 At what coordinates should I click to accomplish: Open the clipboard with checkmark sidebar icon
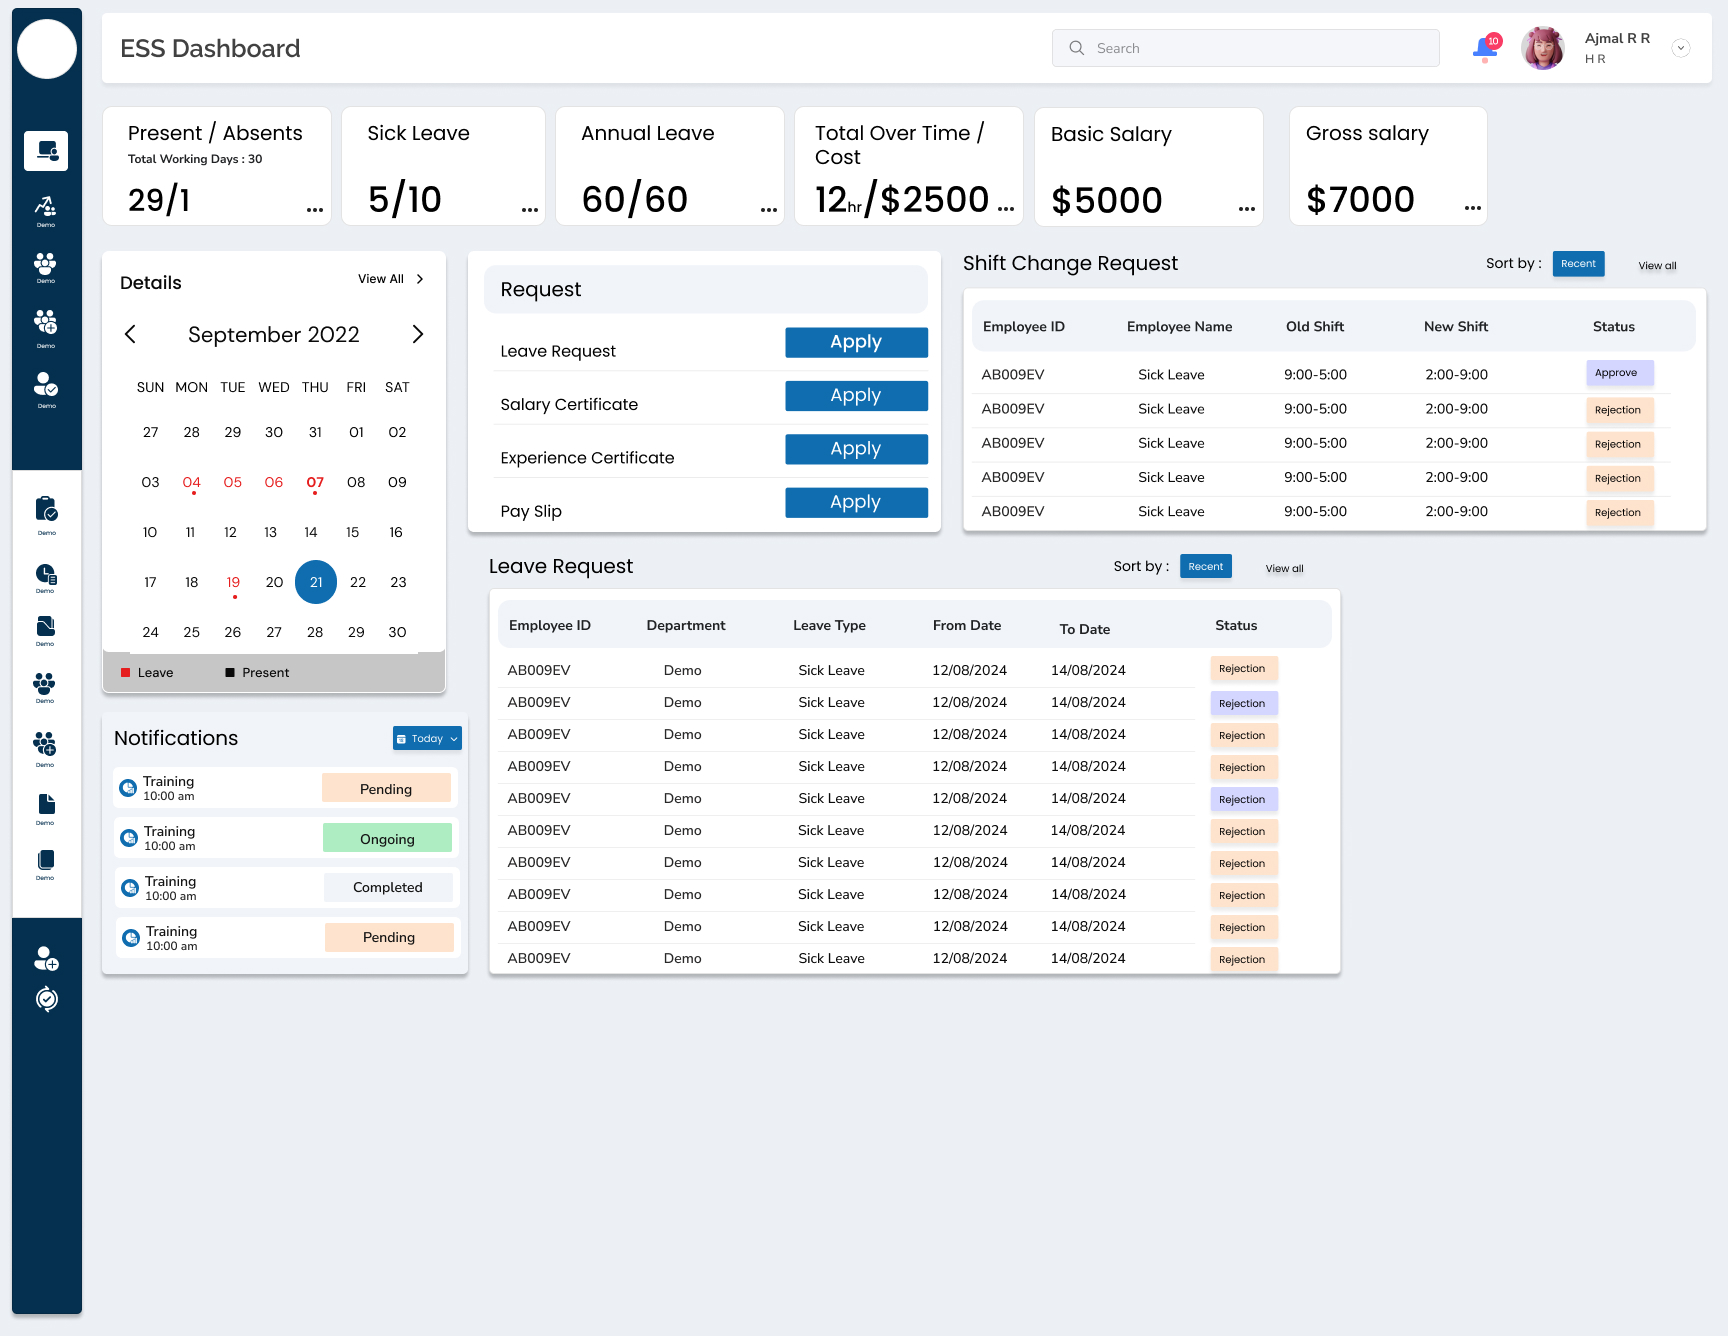(x=46, y=510)
